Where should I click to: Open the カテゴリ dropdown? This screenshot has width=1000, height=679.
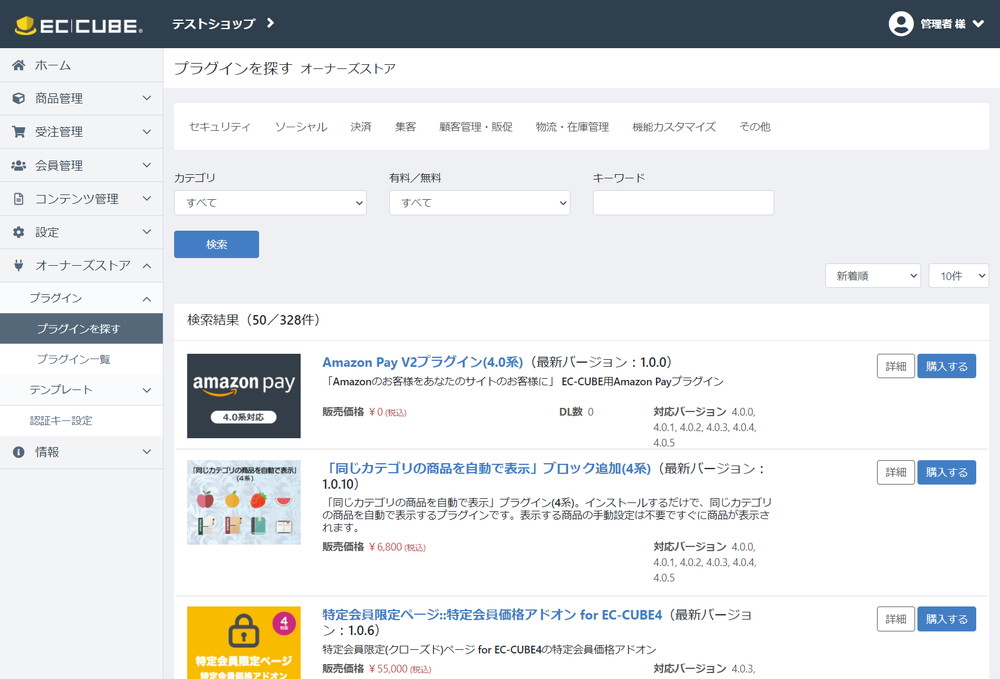(x=270, y=203)
